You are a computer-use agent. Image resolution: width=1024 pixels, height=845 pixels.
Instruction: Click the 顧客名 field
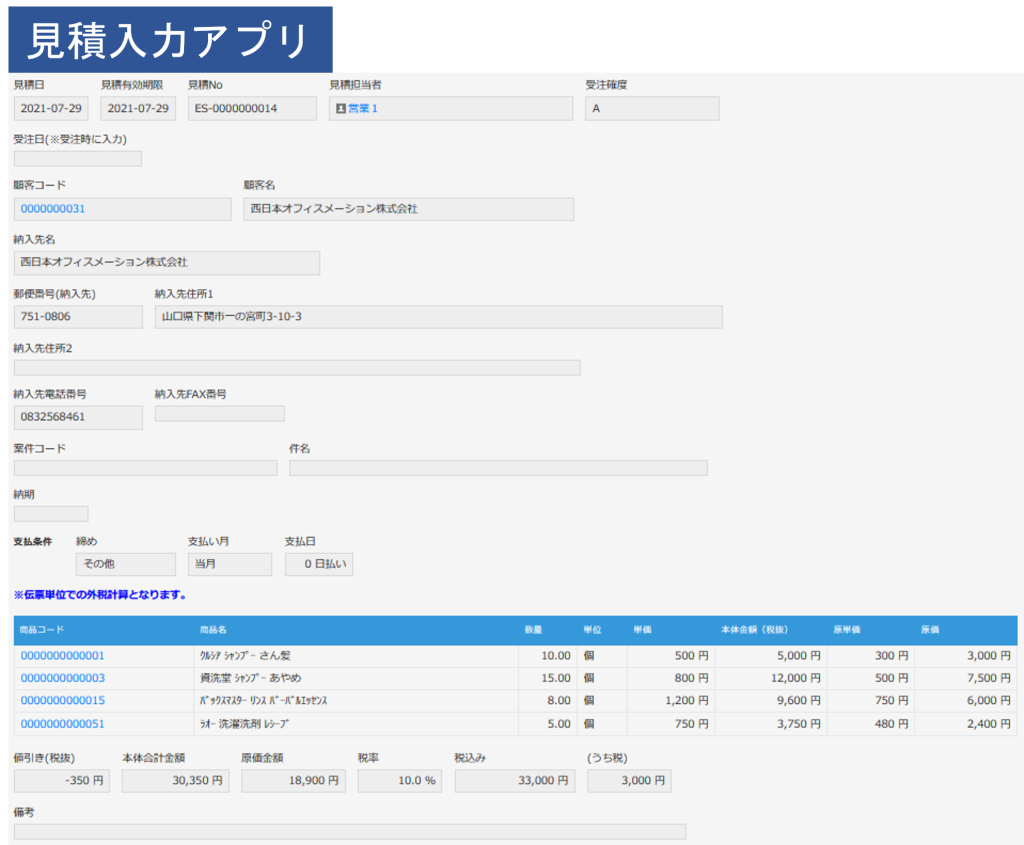pos(409,209)
